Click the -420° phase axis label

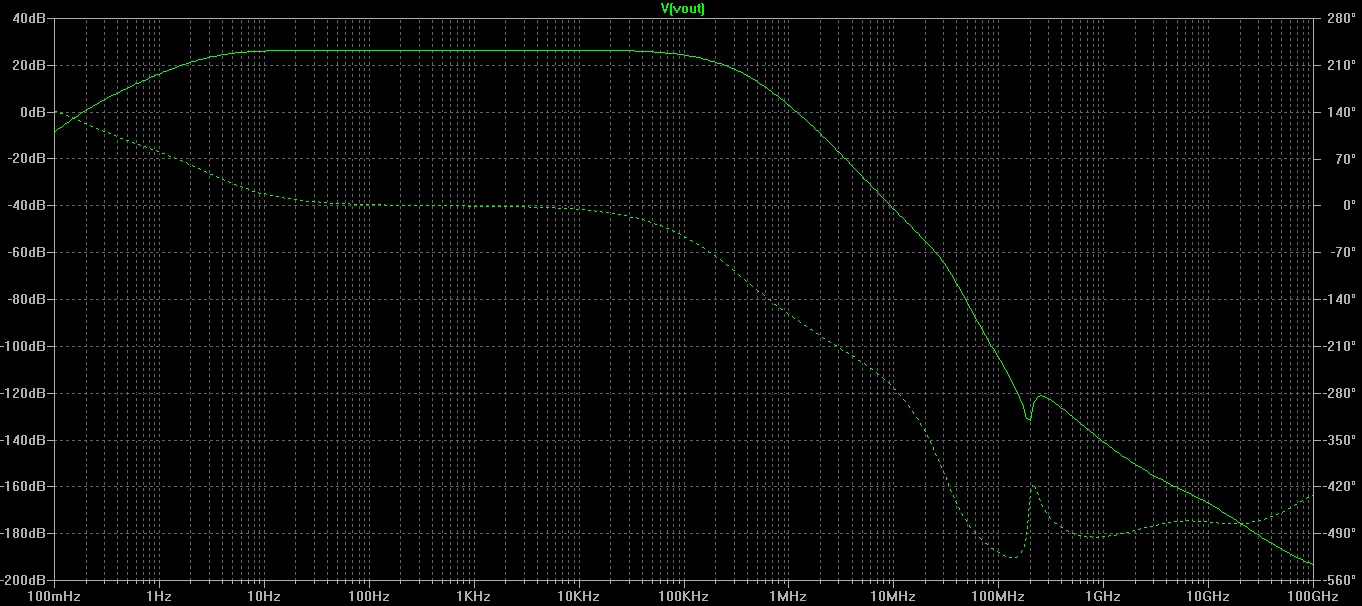(1339, 486)
